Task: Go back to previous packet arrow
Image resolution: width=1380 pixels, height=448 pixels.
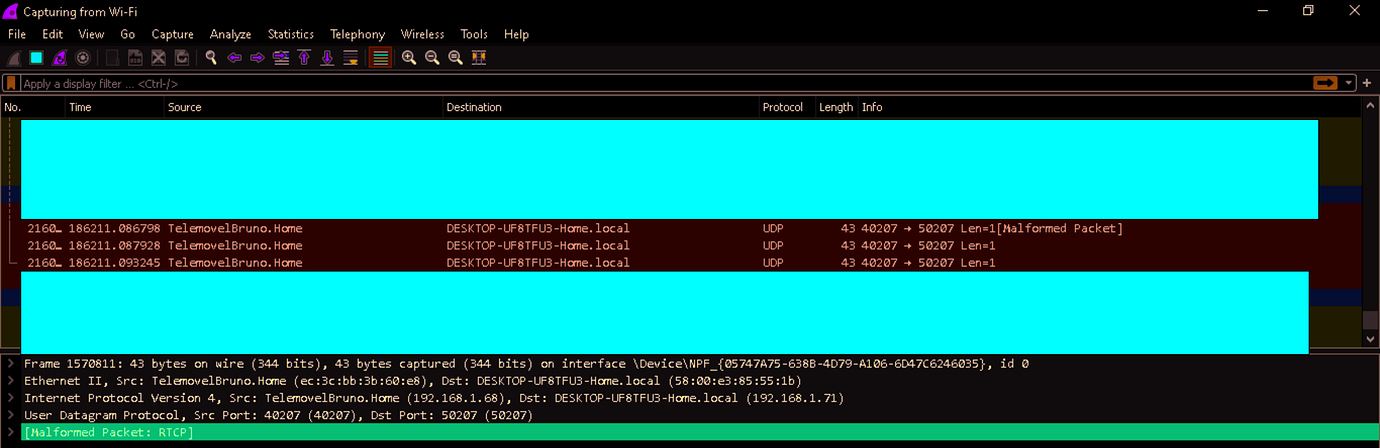Action: coord(235,58)
